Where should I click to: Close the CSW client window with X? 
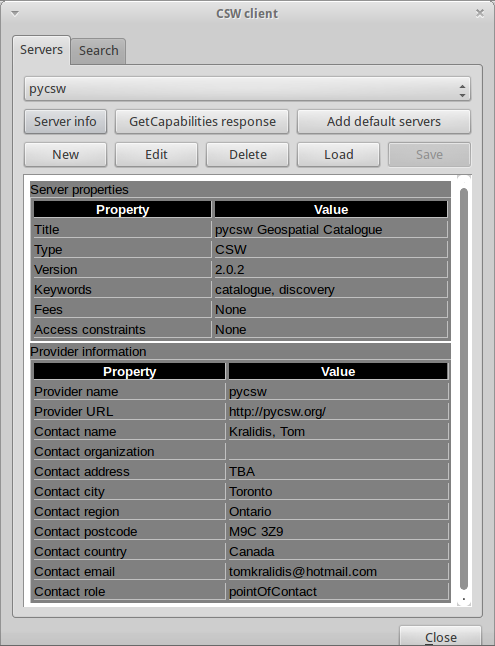480,13
